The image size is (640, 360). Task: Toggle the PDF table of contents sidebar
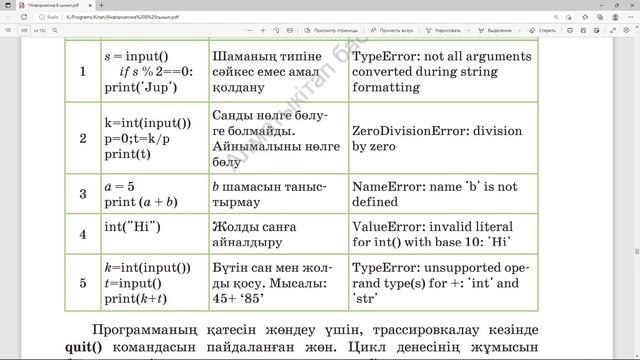coord(8,30)
